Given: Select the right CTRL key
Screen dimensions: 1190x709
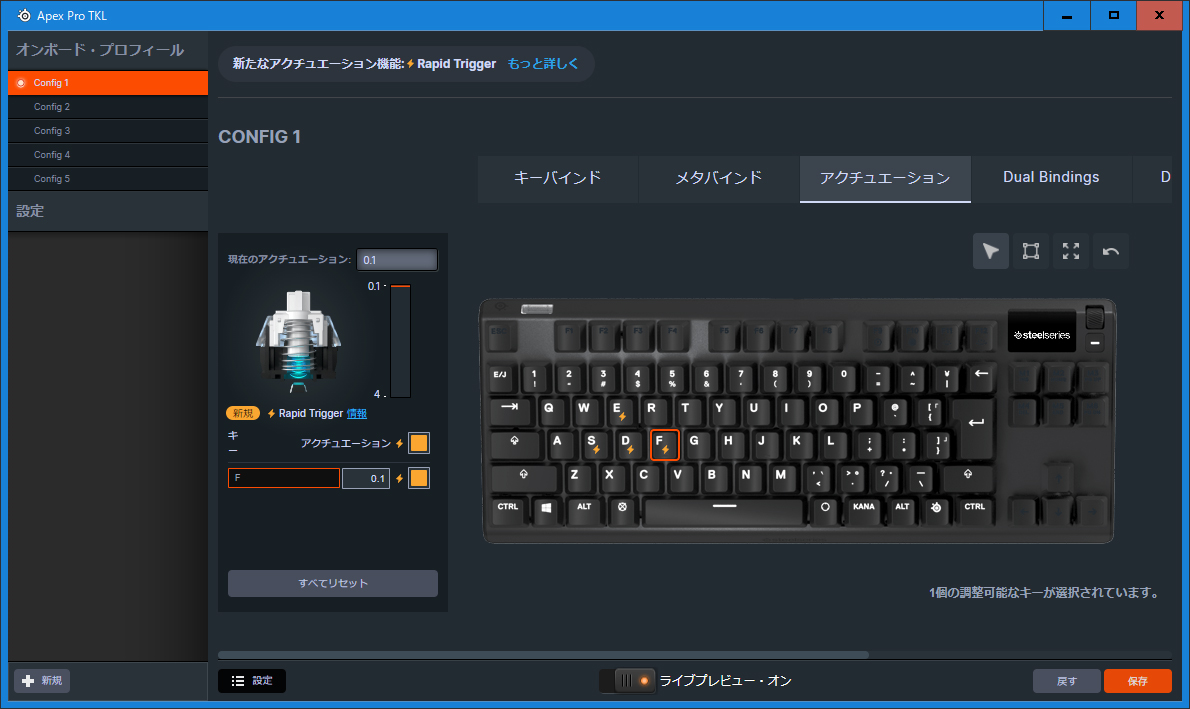Looking at the screenshot, I should tap(975, 509).
